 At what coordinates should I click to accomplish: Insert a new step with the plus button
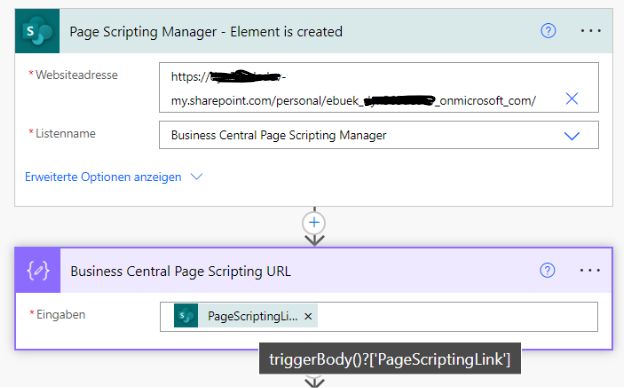[314, 222]
